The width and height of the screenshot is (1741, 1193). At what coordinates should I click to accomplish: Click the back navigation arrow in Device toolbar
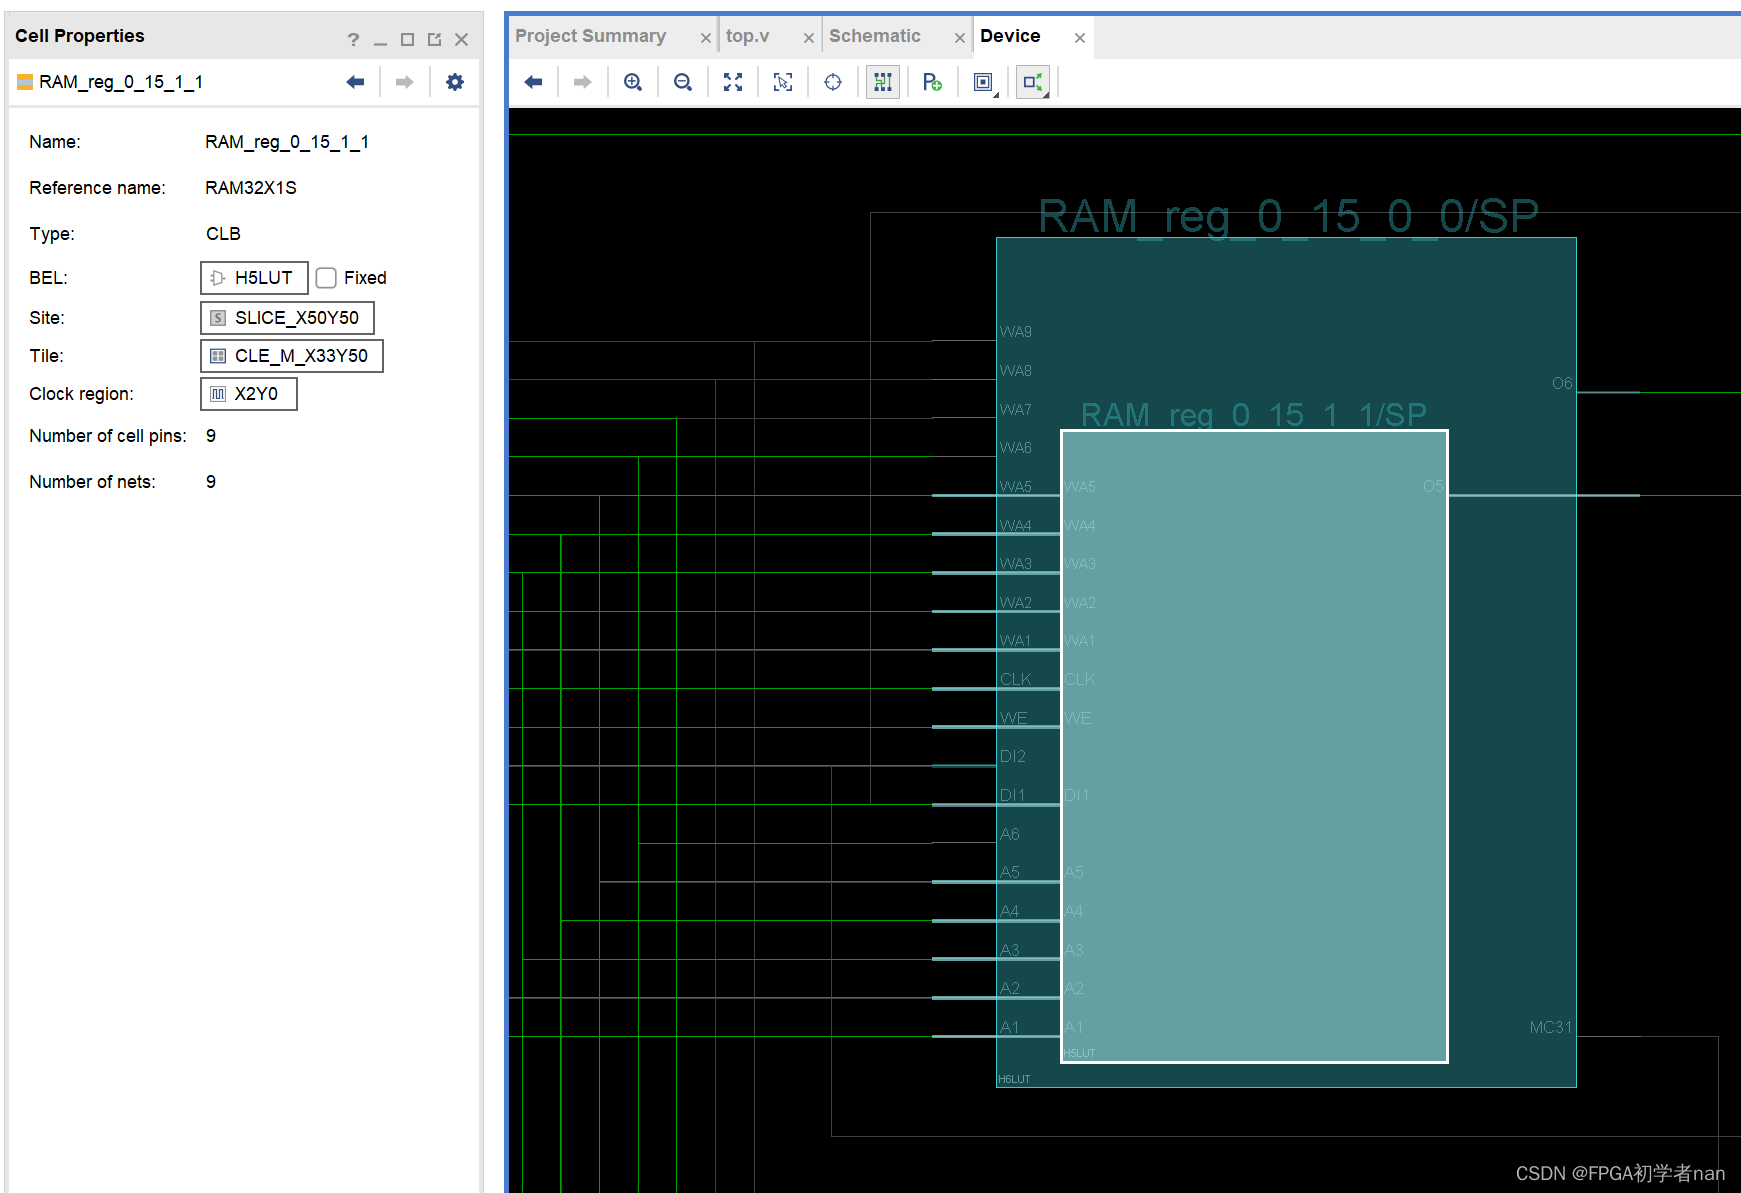tap(533, 81)
